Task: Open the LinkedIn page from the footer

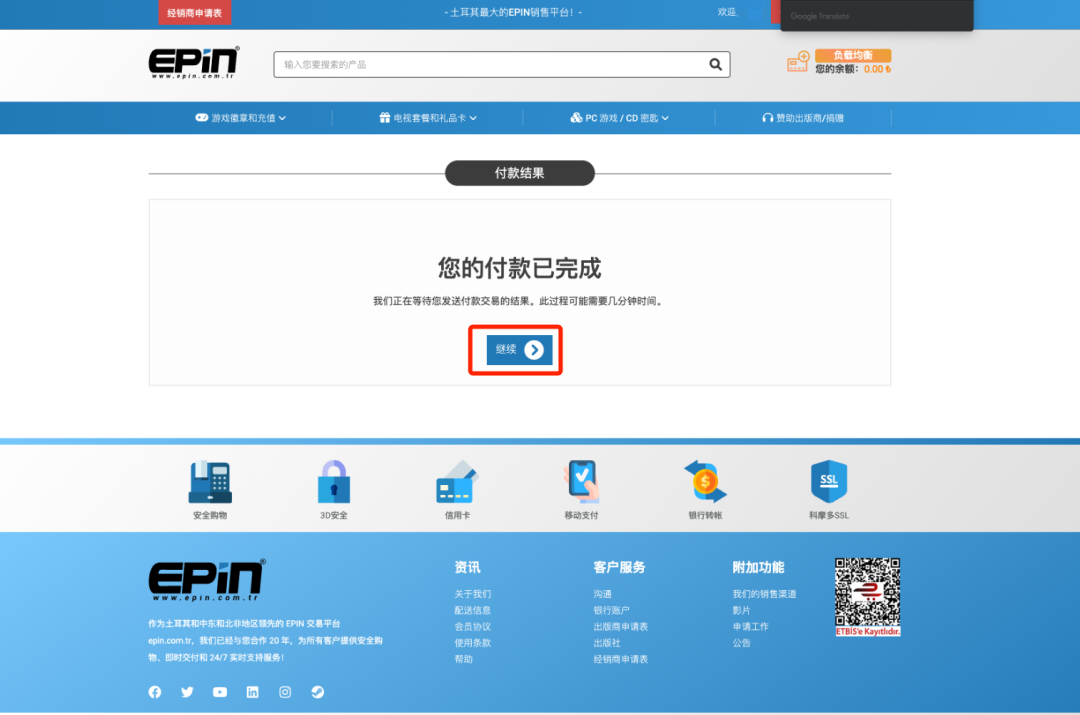Action: pyautogui.click(x=253, y=692)
